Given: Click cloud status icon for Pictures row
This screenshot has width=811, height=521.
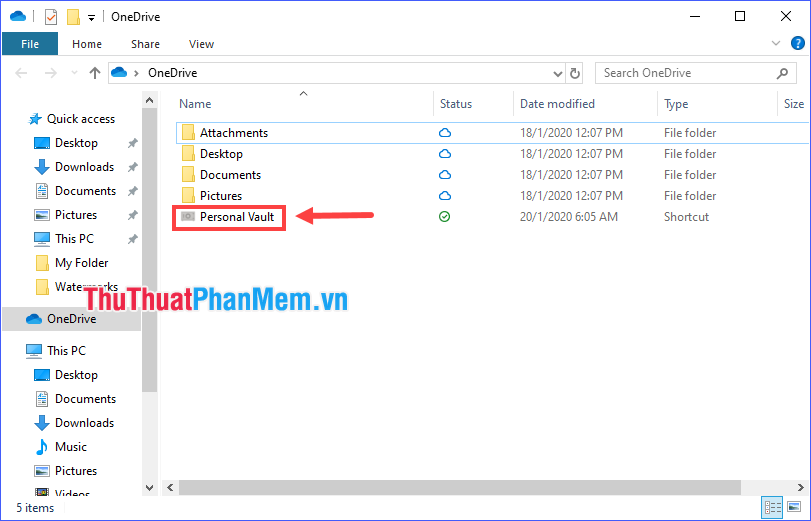Looking at the screenshot, I should coord(445,196).
